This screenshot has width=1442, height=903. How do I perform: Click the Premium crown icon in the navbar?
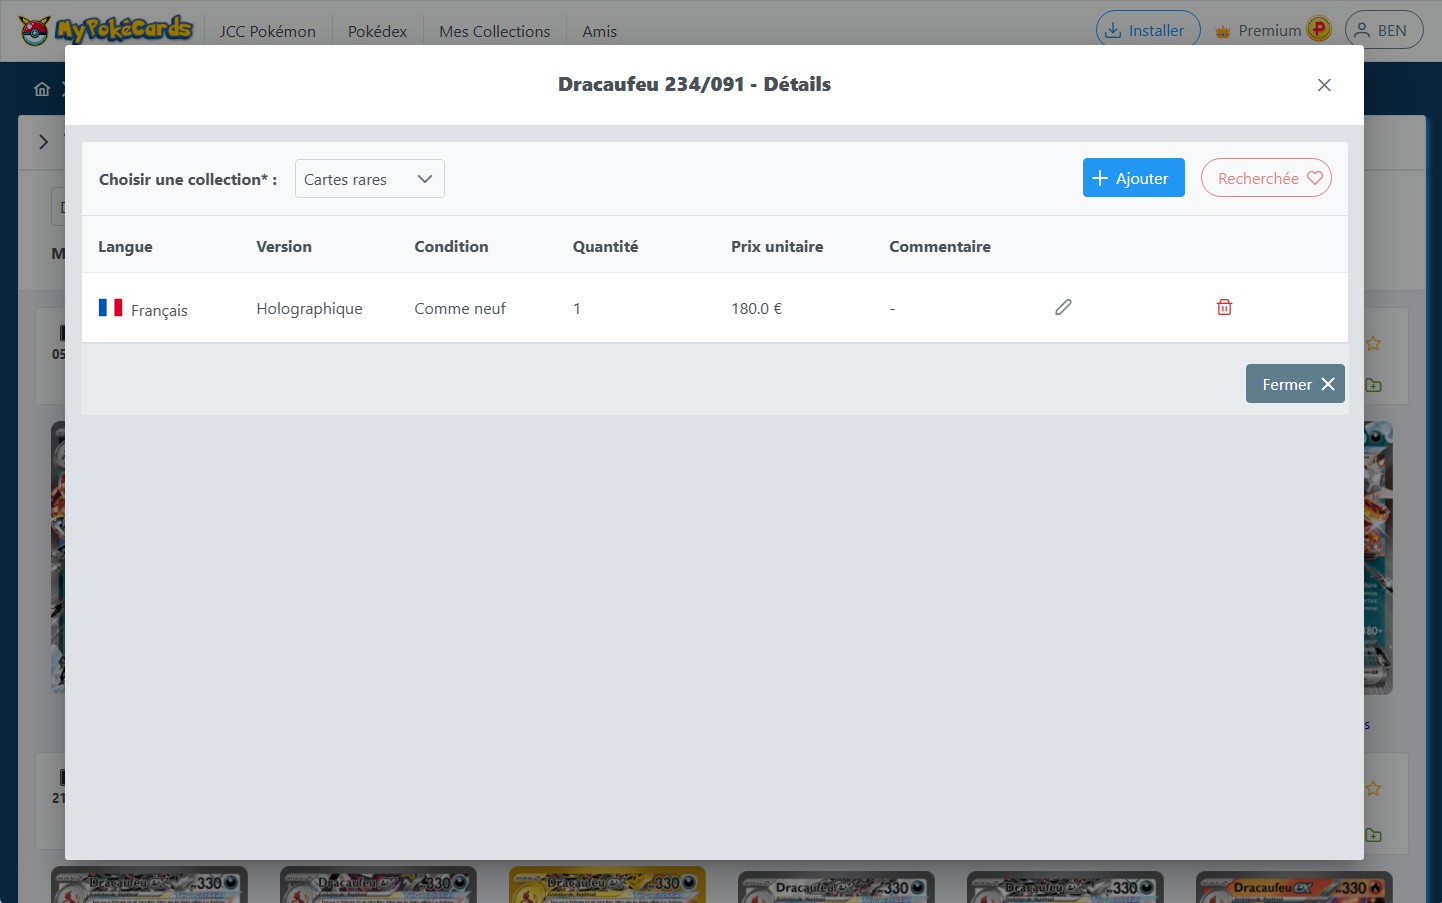pyautogui.click(x=1222, y=30)
